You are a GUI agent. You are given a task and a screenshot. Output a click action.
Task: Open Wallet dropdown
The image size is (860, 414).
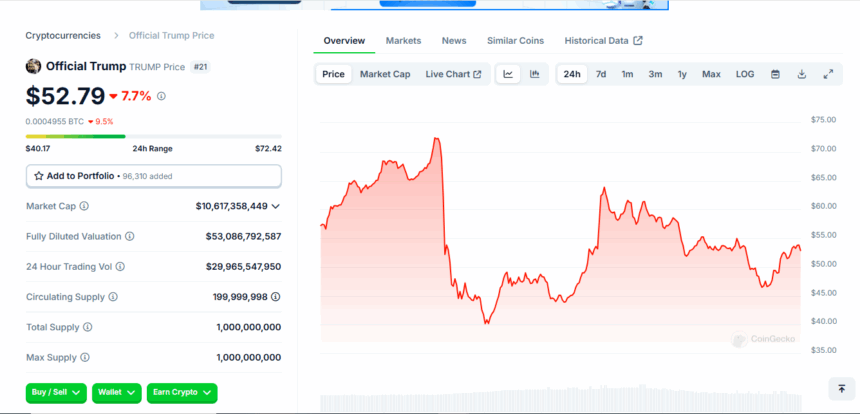tap(117, 393)
